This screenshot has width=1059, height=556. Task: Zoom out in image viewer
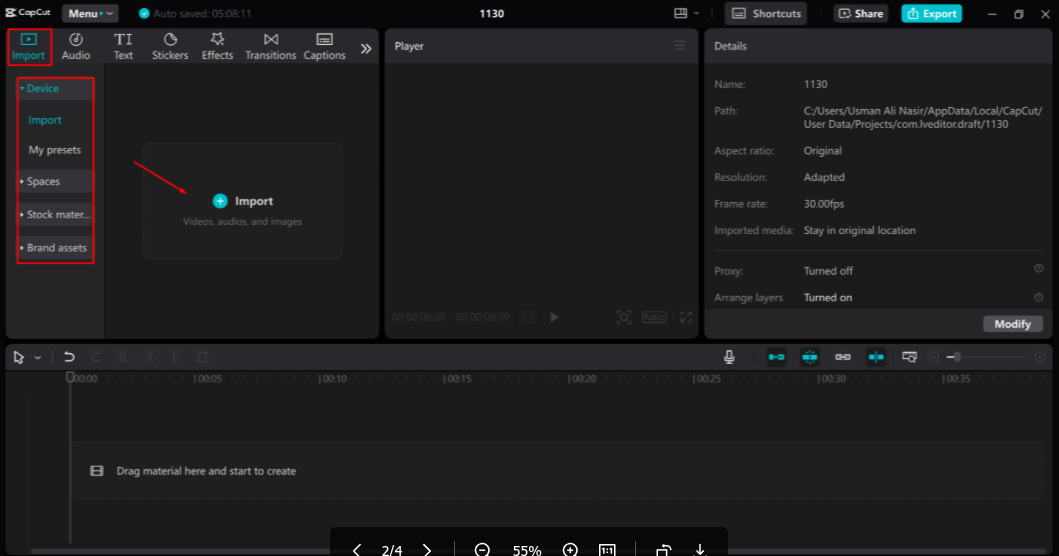[482, 550]
